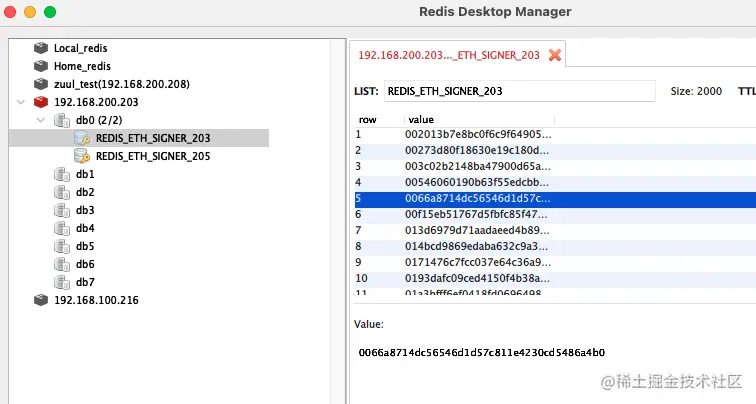Close the ETH_SIGNER_203 tab
Image resolution: width=756 pixels, height=404 pixels.
point(555,55)
